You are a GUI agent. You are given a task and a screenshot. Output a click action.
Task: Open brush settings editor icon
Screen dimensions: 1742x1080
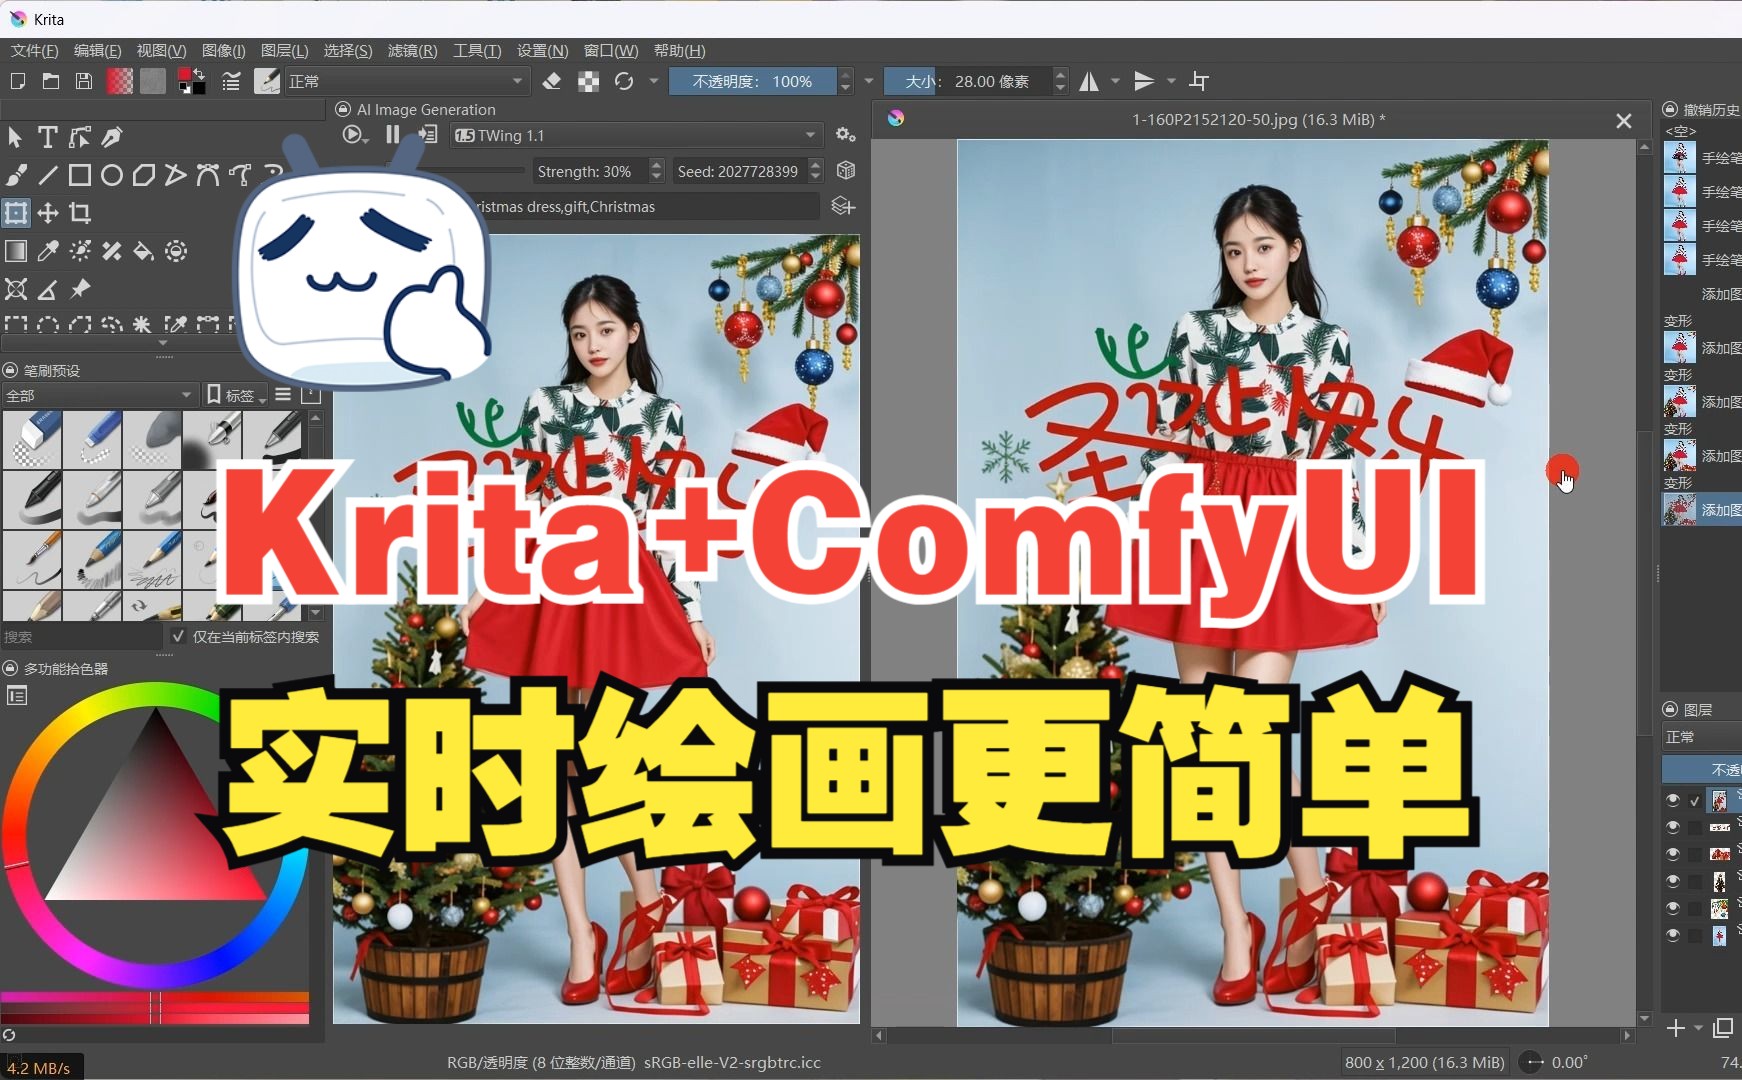coord(231,81)
